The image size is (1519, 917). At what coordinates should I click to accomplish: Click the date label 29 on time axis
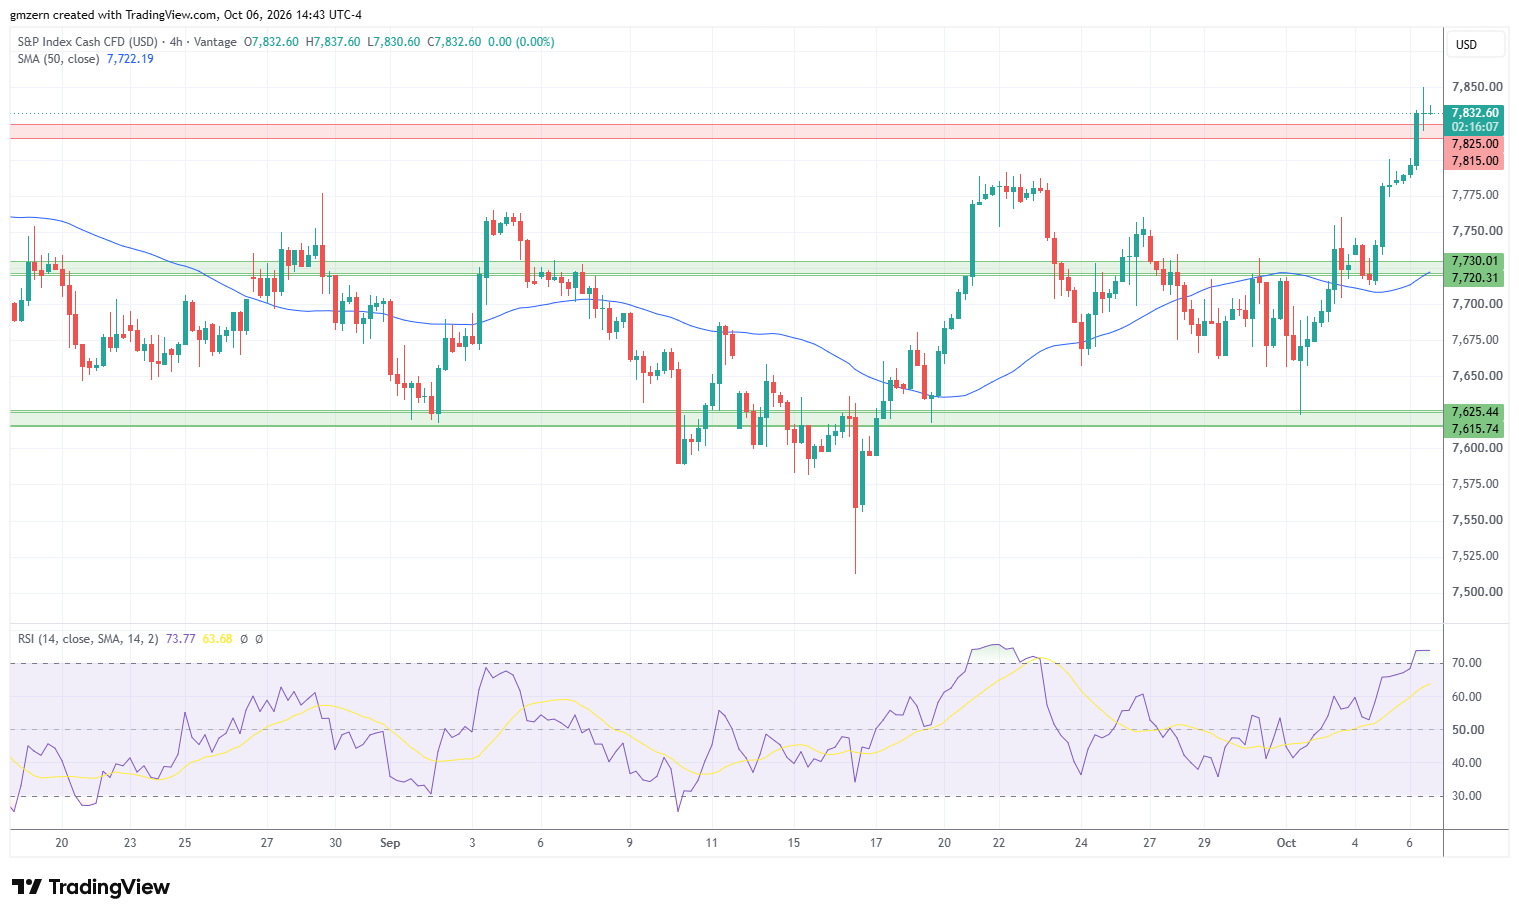coord(1204,843)
